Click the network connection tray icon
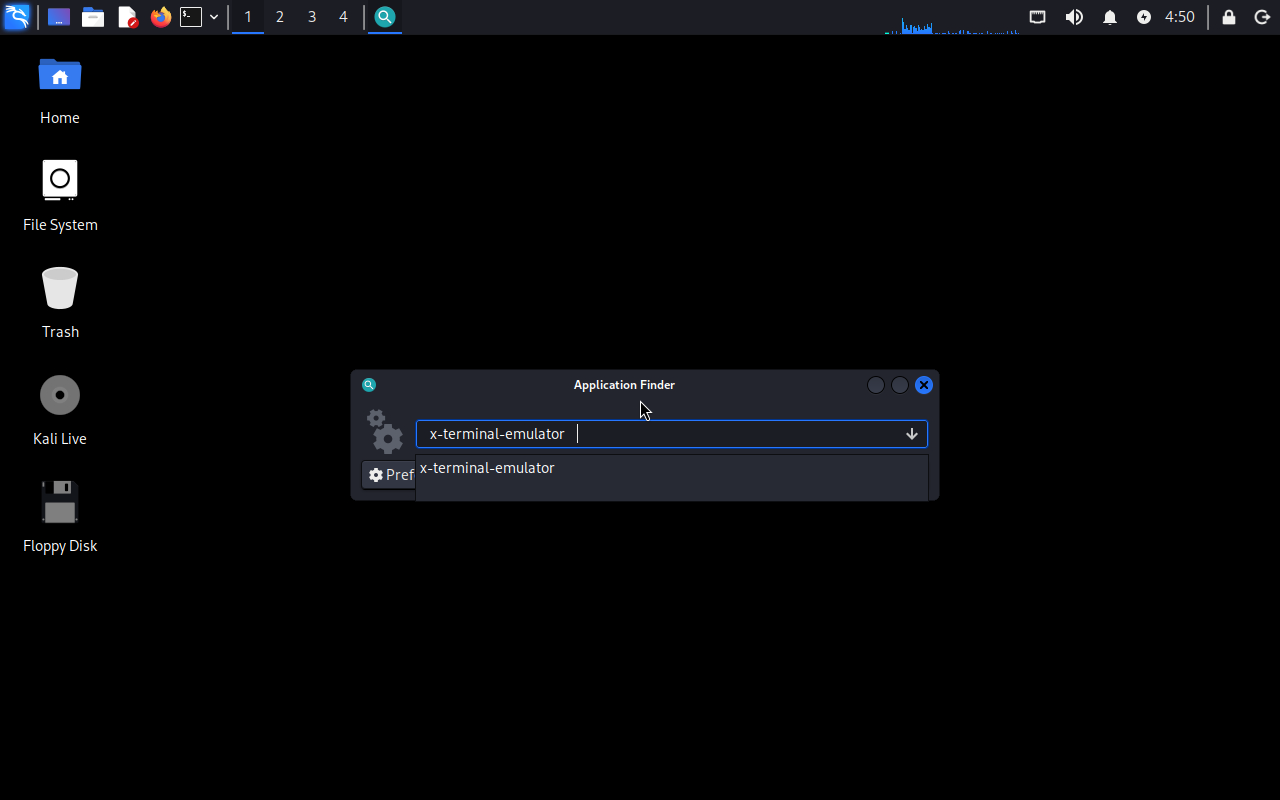This screenshot has height=800, width=1280. pos(1037,17)
